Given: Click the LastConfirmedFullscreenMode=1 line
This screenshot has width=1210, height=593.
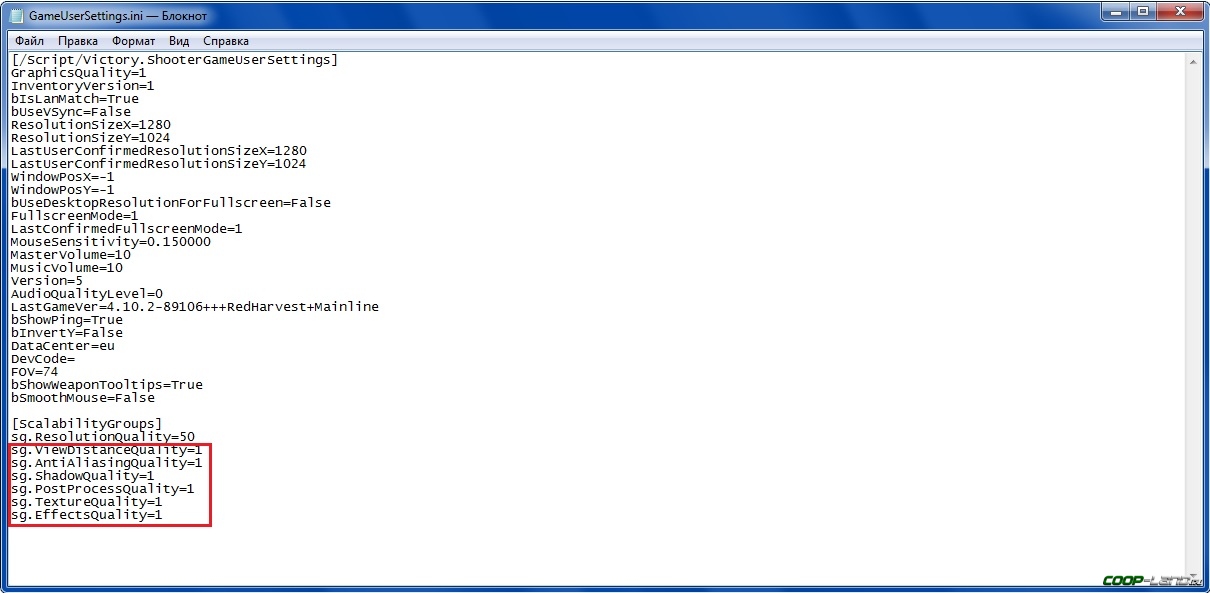Looking at the screenshot, I should tap(126, 229).
